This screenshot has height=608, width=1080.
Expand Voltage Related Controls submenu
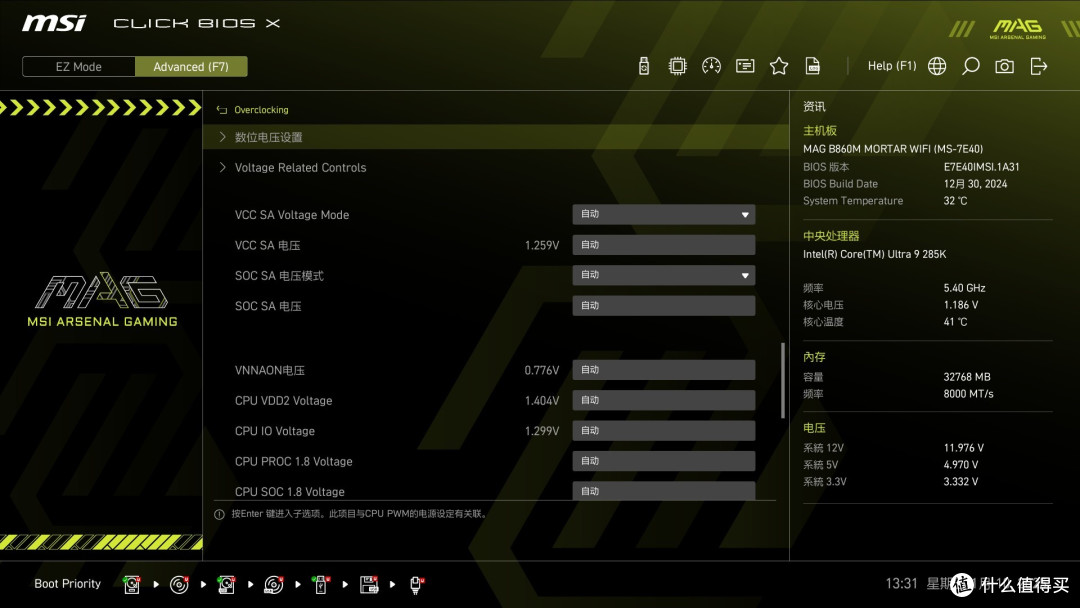pos(496,167)
